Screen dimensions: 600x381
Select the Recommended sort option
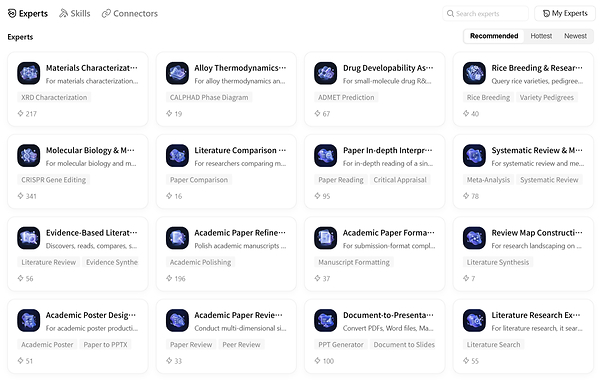coord(494,36)
